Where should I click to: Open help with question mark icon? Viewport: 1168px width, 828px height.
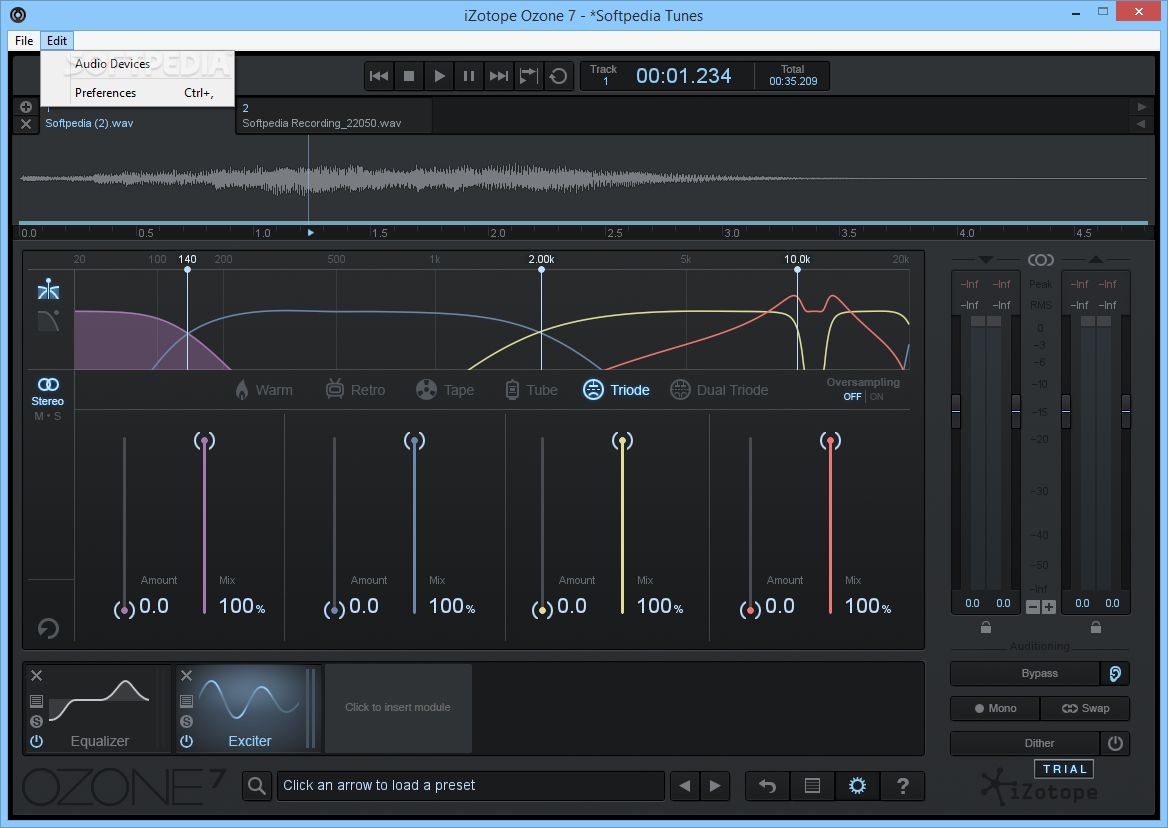pyautogui.click(x=902, y=786)
